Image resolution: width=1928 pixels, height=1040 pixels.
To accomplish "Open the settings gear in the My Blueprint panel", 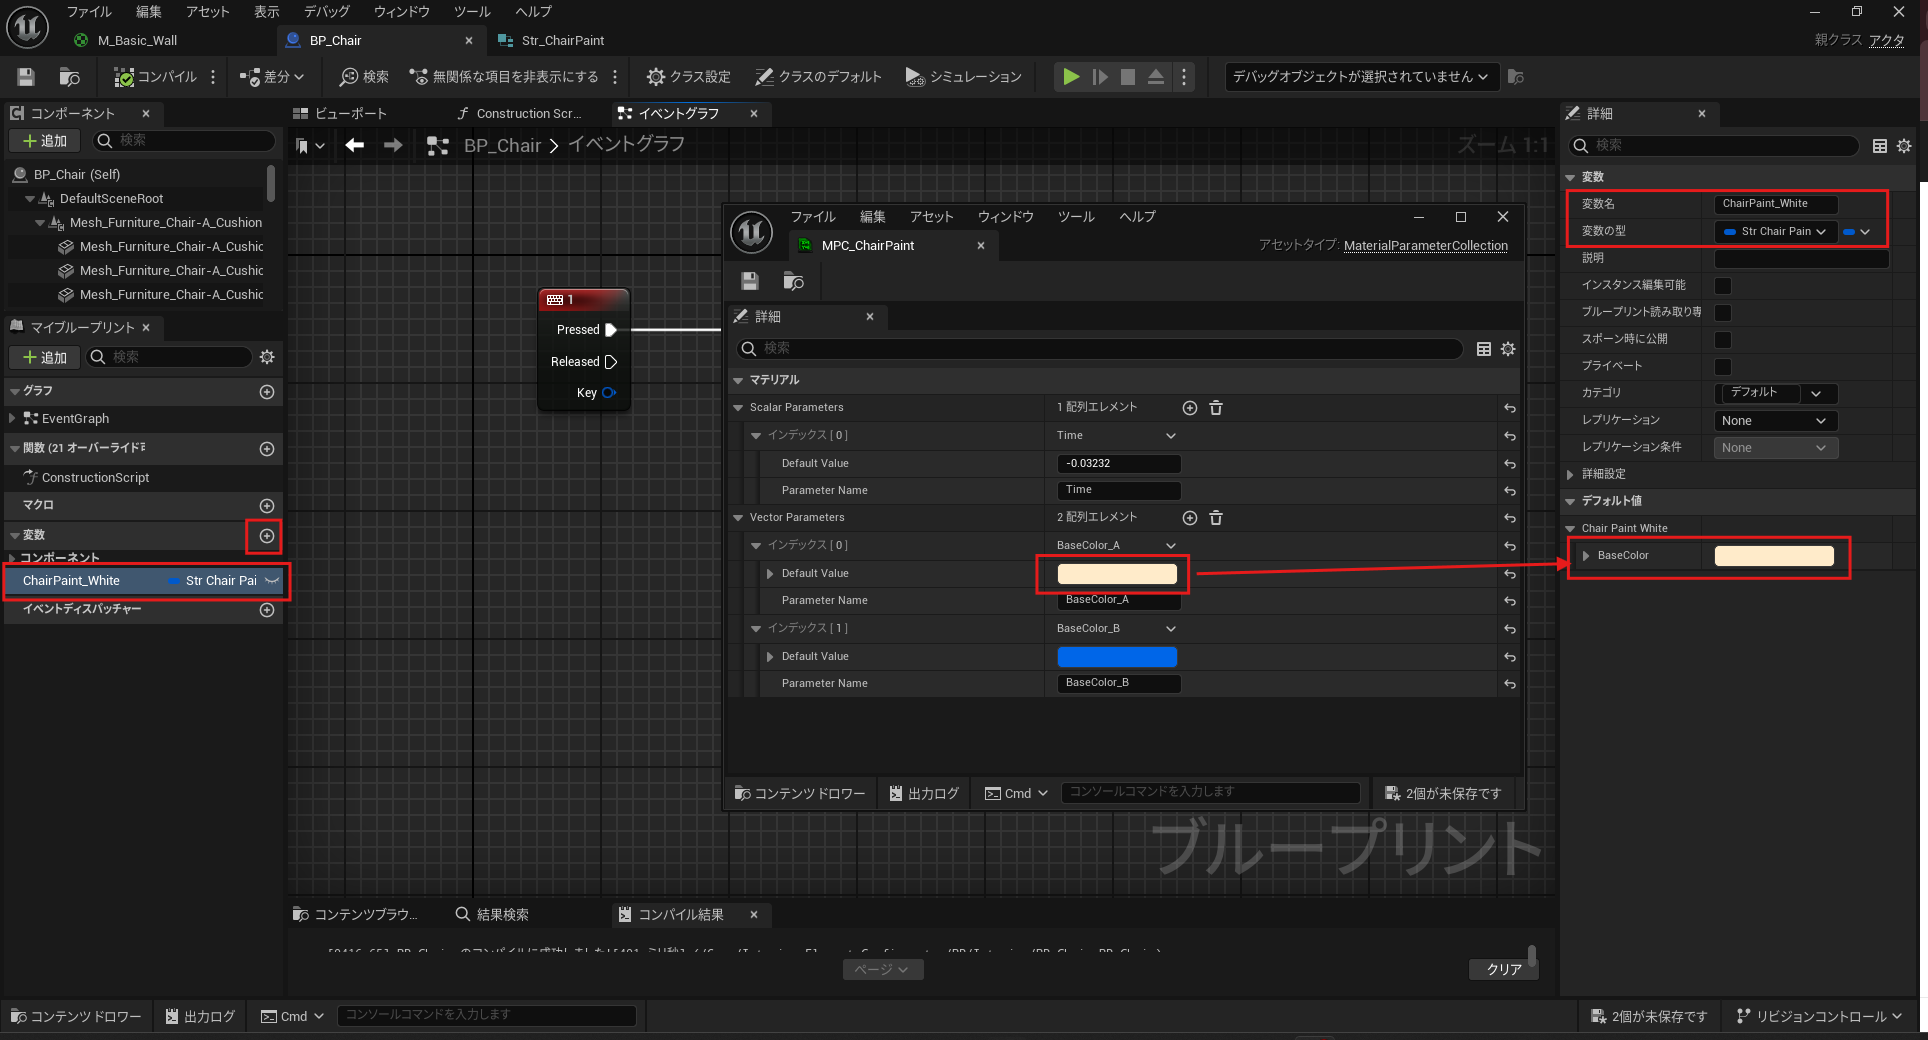I will pyautogui.click(x=267, y=357).
